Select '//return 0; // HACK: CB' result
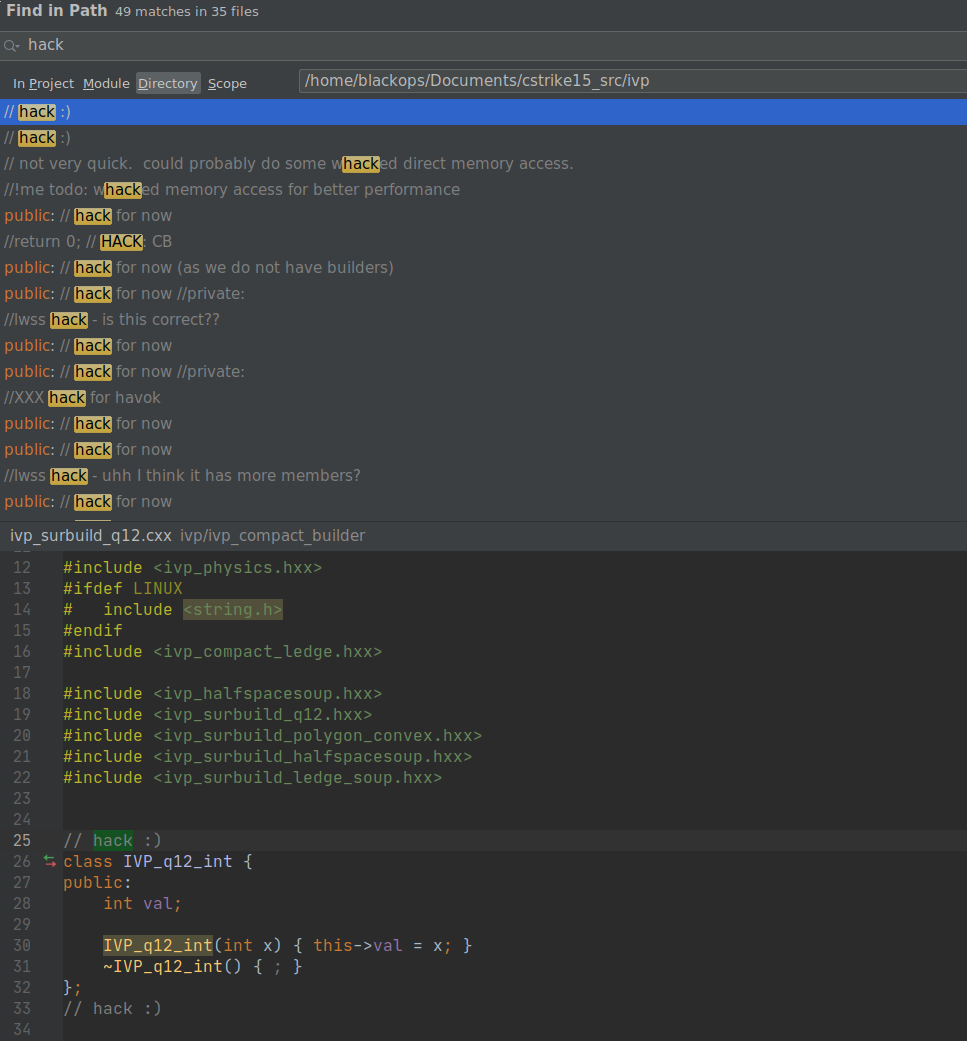This screenshot has height=1041, width=967. pyautogui.click(x=88, y=242)
